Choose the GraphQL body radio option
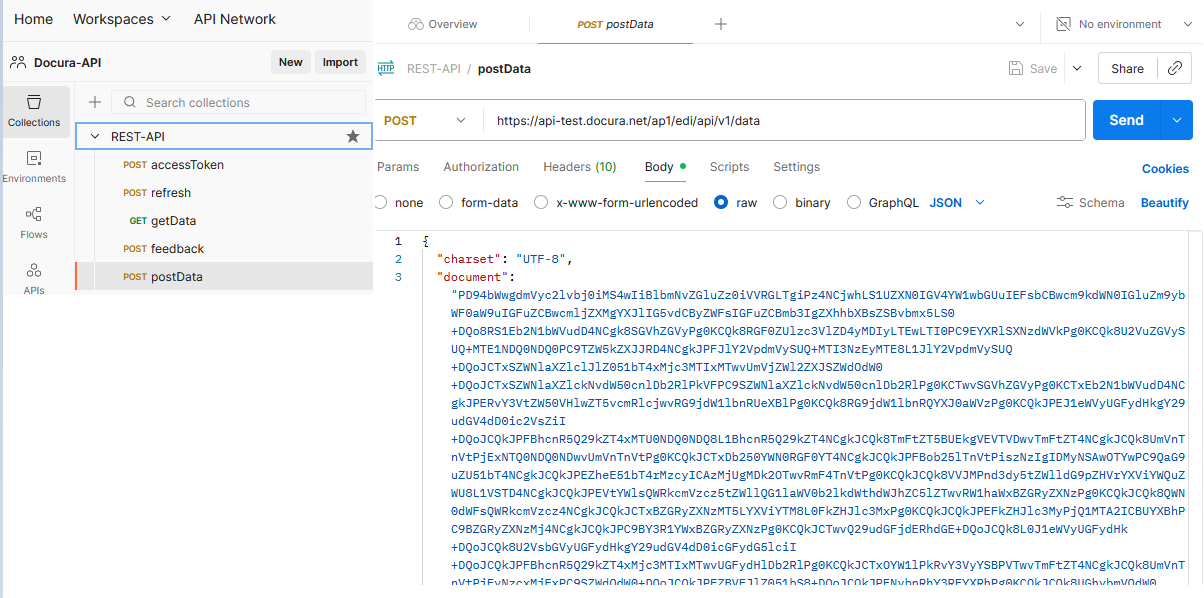The height and width of the screenshot is (598, 1204). [x=854, y=203]
